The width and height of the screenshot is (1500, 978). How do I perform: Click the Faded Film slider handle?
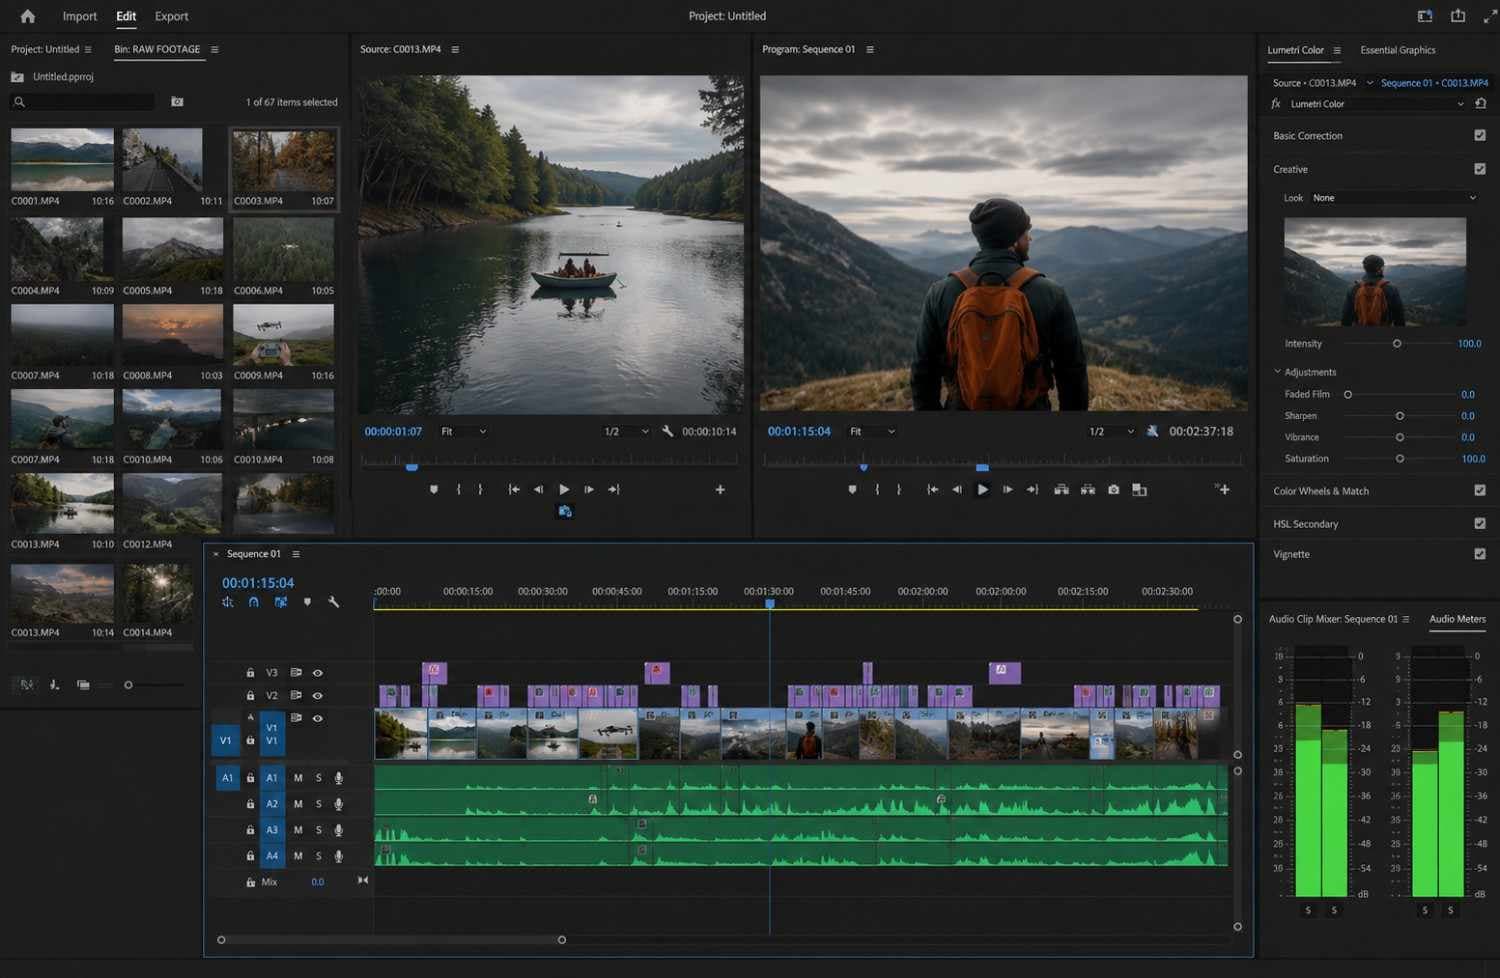tap(1348, 394)
